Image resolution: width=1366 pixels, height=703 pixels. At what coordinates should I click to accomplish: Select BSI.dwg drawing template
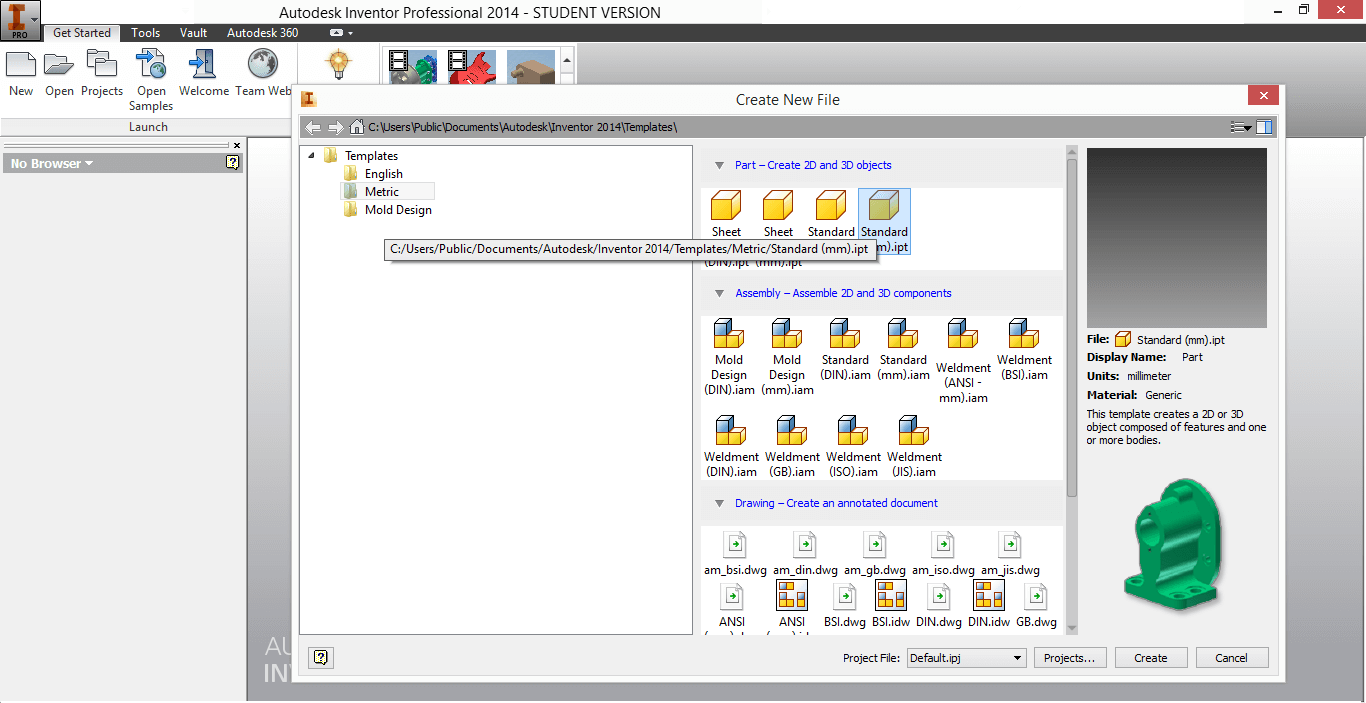click(x=845, y=605)
